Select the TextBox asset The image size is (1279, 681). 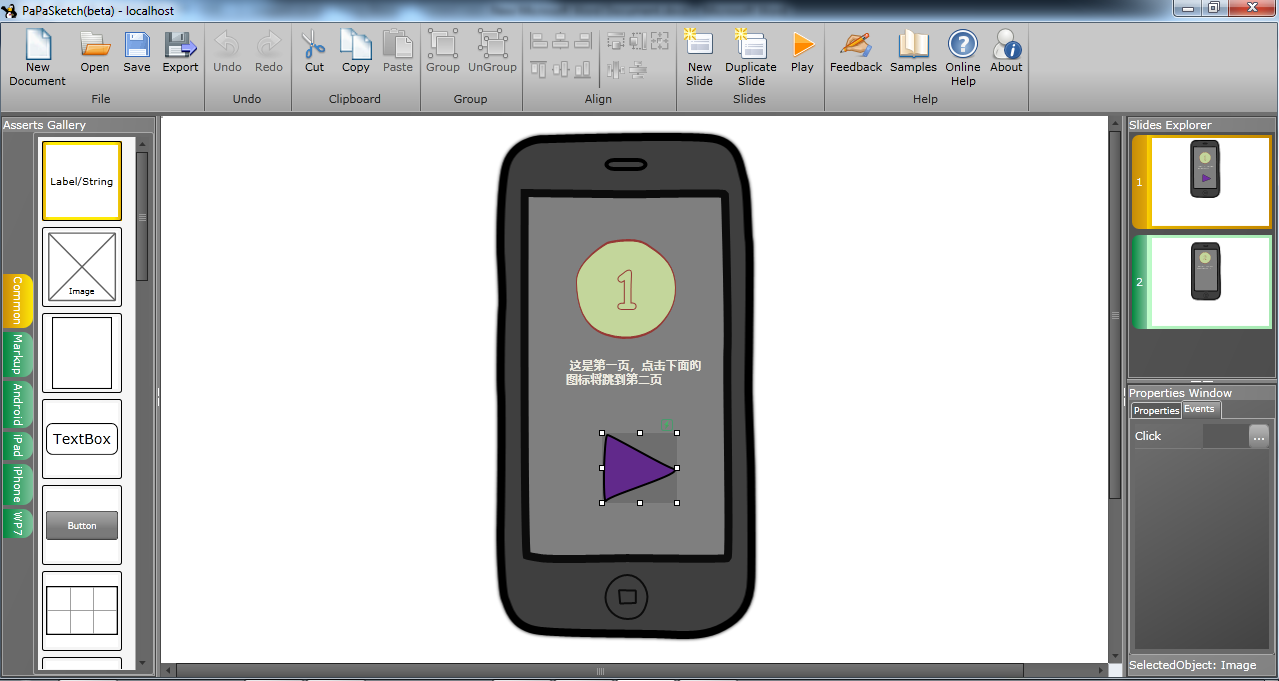82,439
